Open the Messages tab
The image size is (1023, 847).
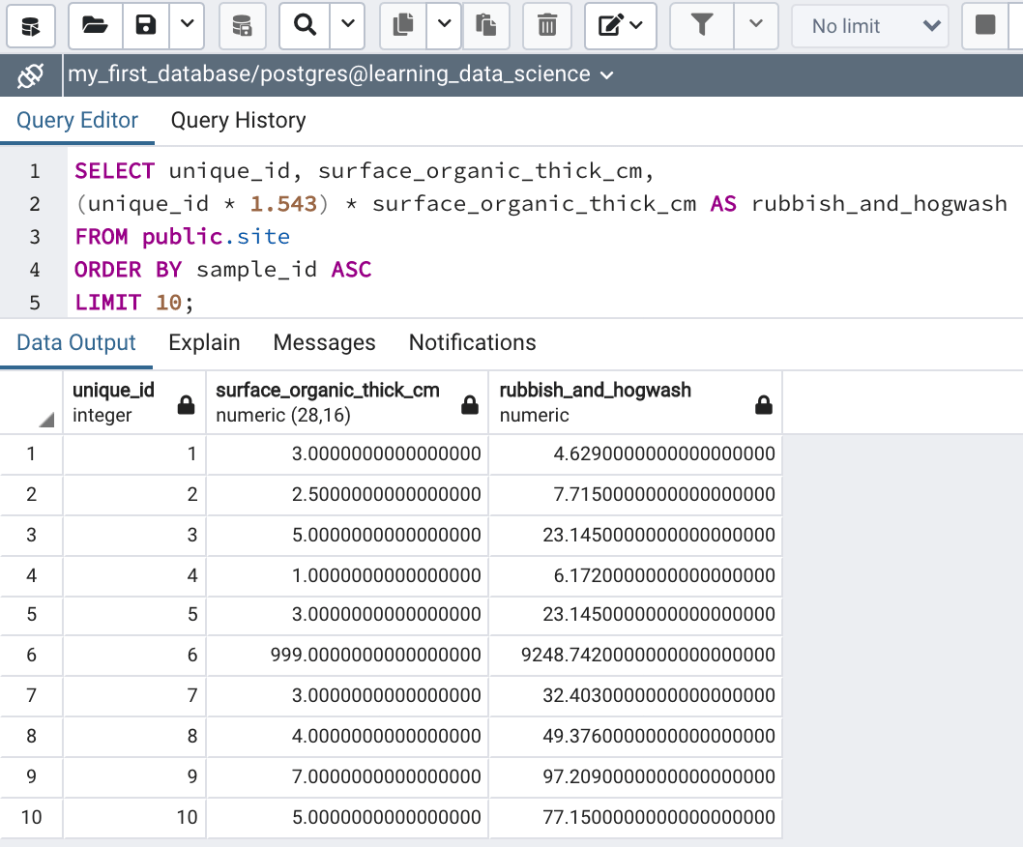pyautogui.click(x=324, y=343)
